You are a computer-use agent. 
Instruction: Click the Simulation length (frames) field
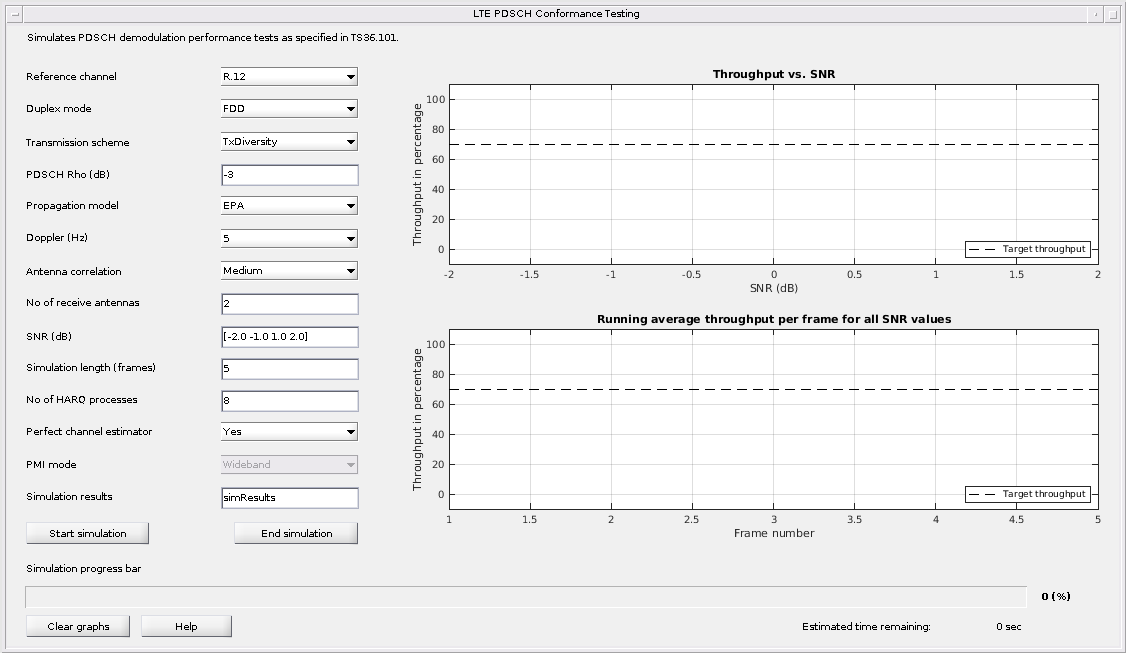tap(289, 369)
